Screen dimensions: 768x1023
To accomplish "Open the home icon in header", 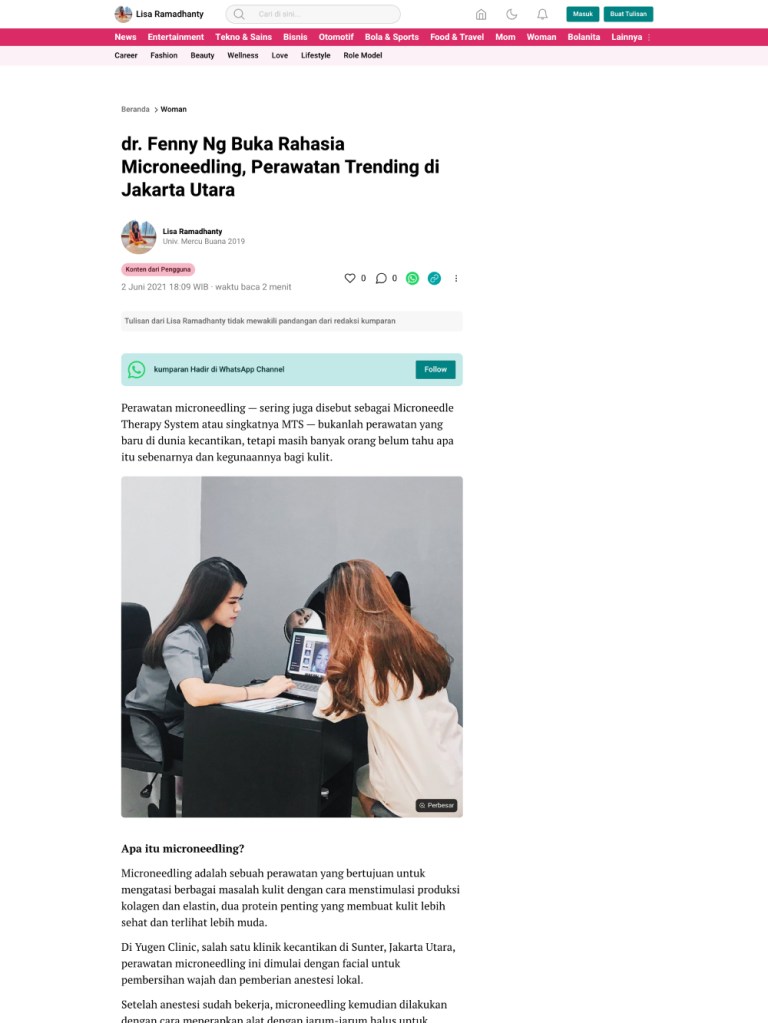I will click(481, 14).
